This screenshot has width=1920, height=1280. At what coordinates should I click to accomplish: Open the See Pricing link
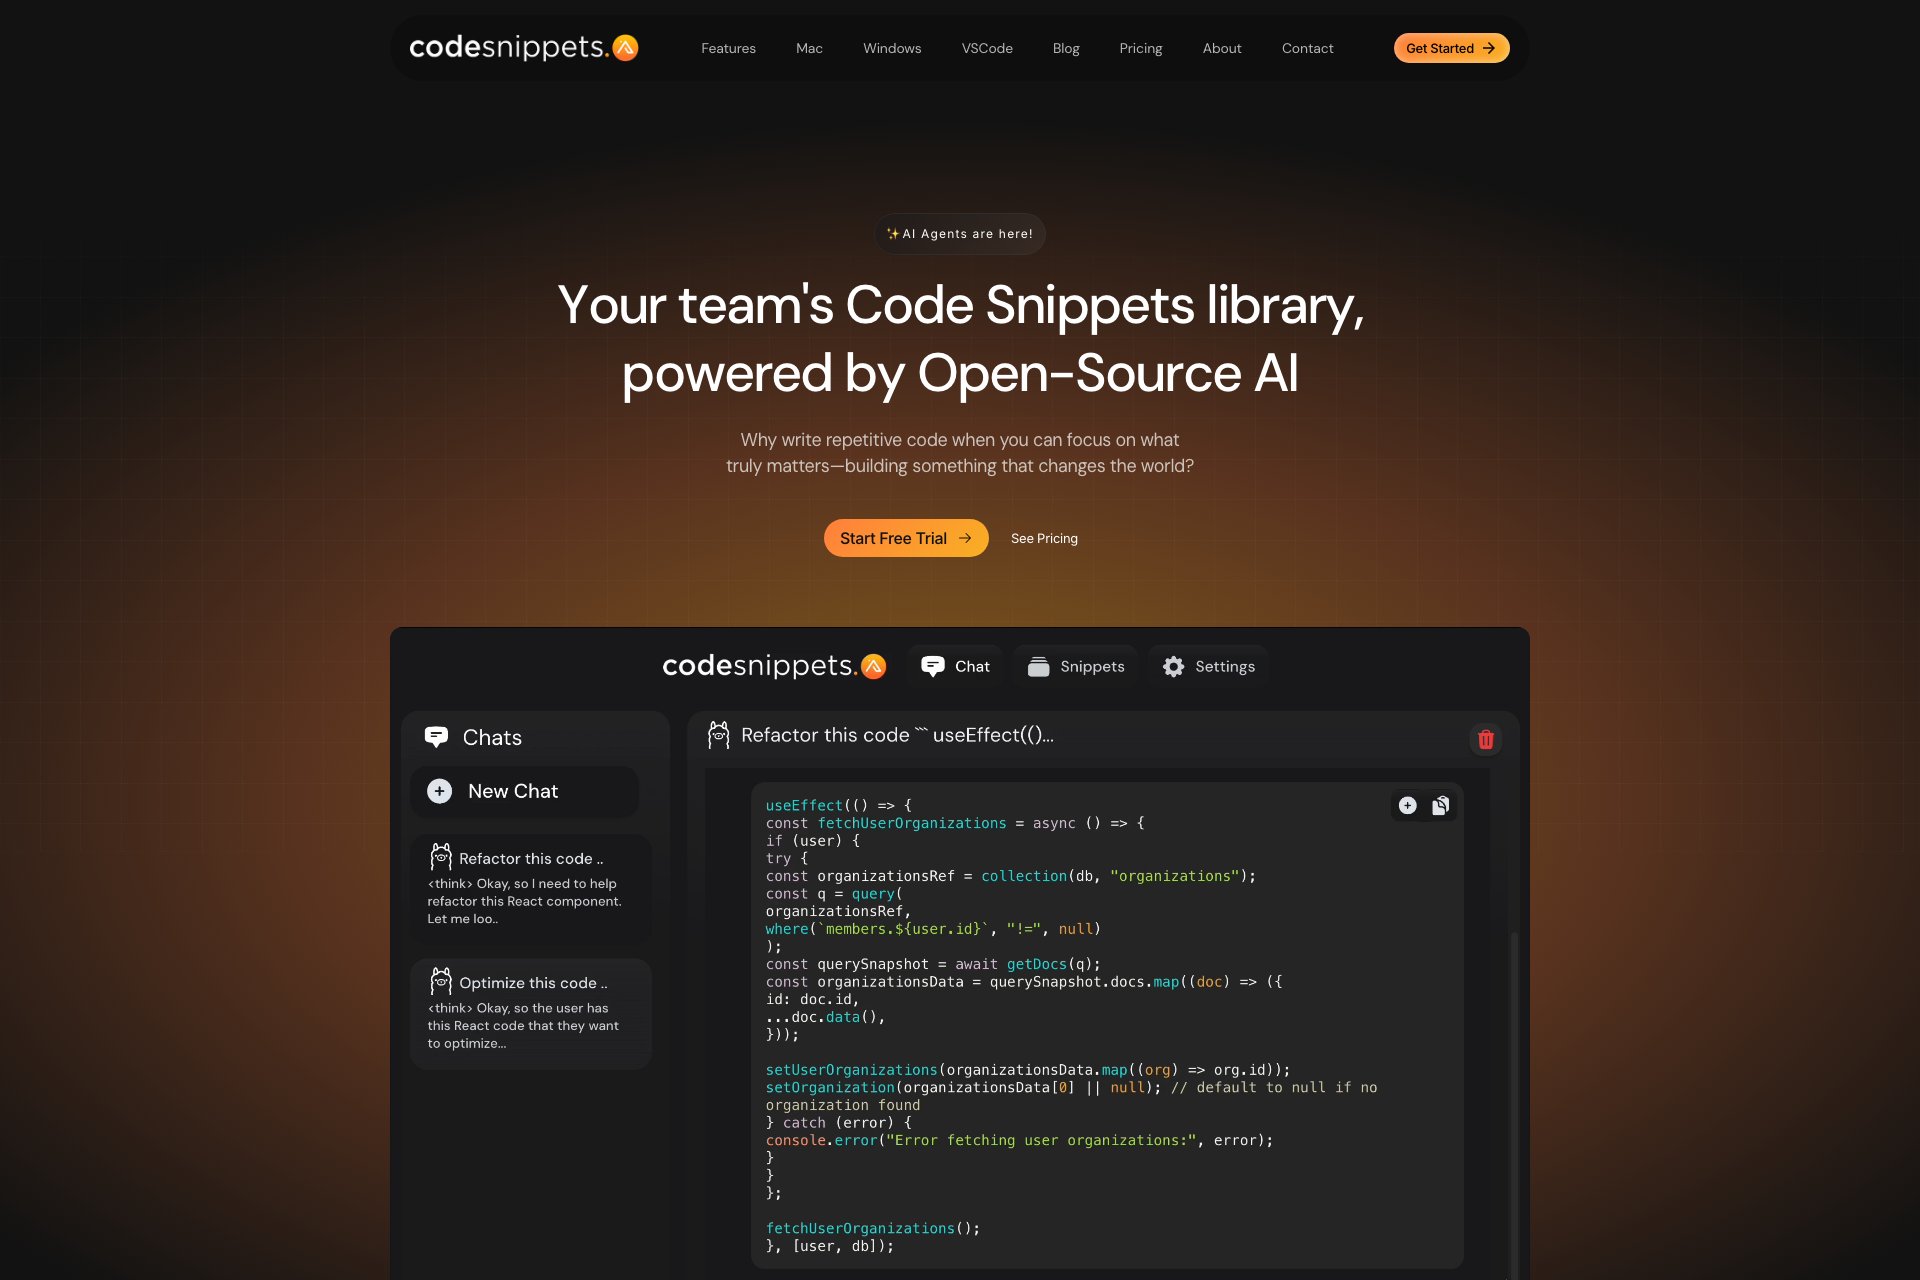tap(1044, 538)
